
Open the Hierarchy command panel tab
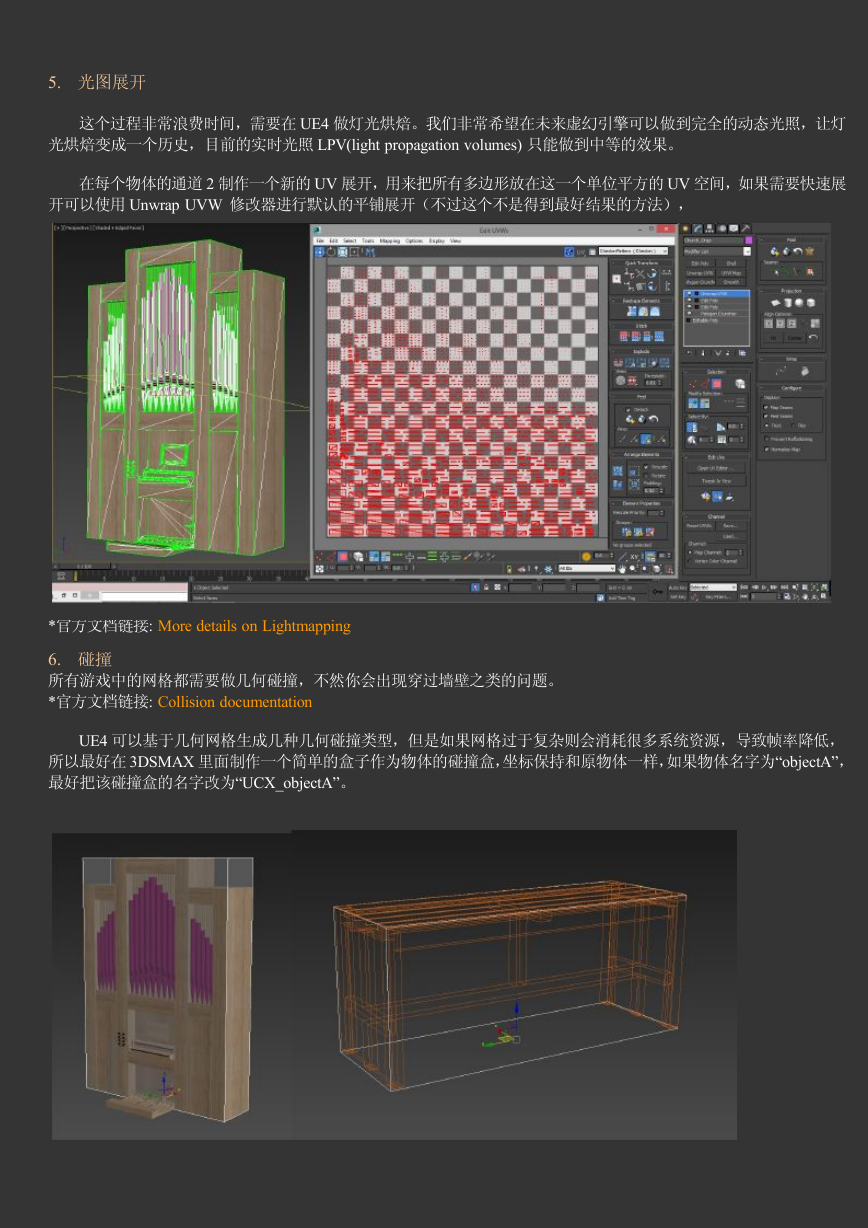[709, 229]
